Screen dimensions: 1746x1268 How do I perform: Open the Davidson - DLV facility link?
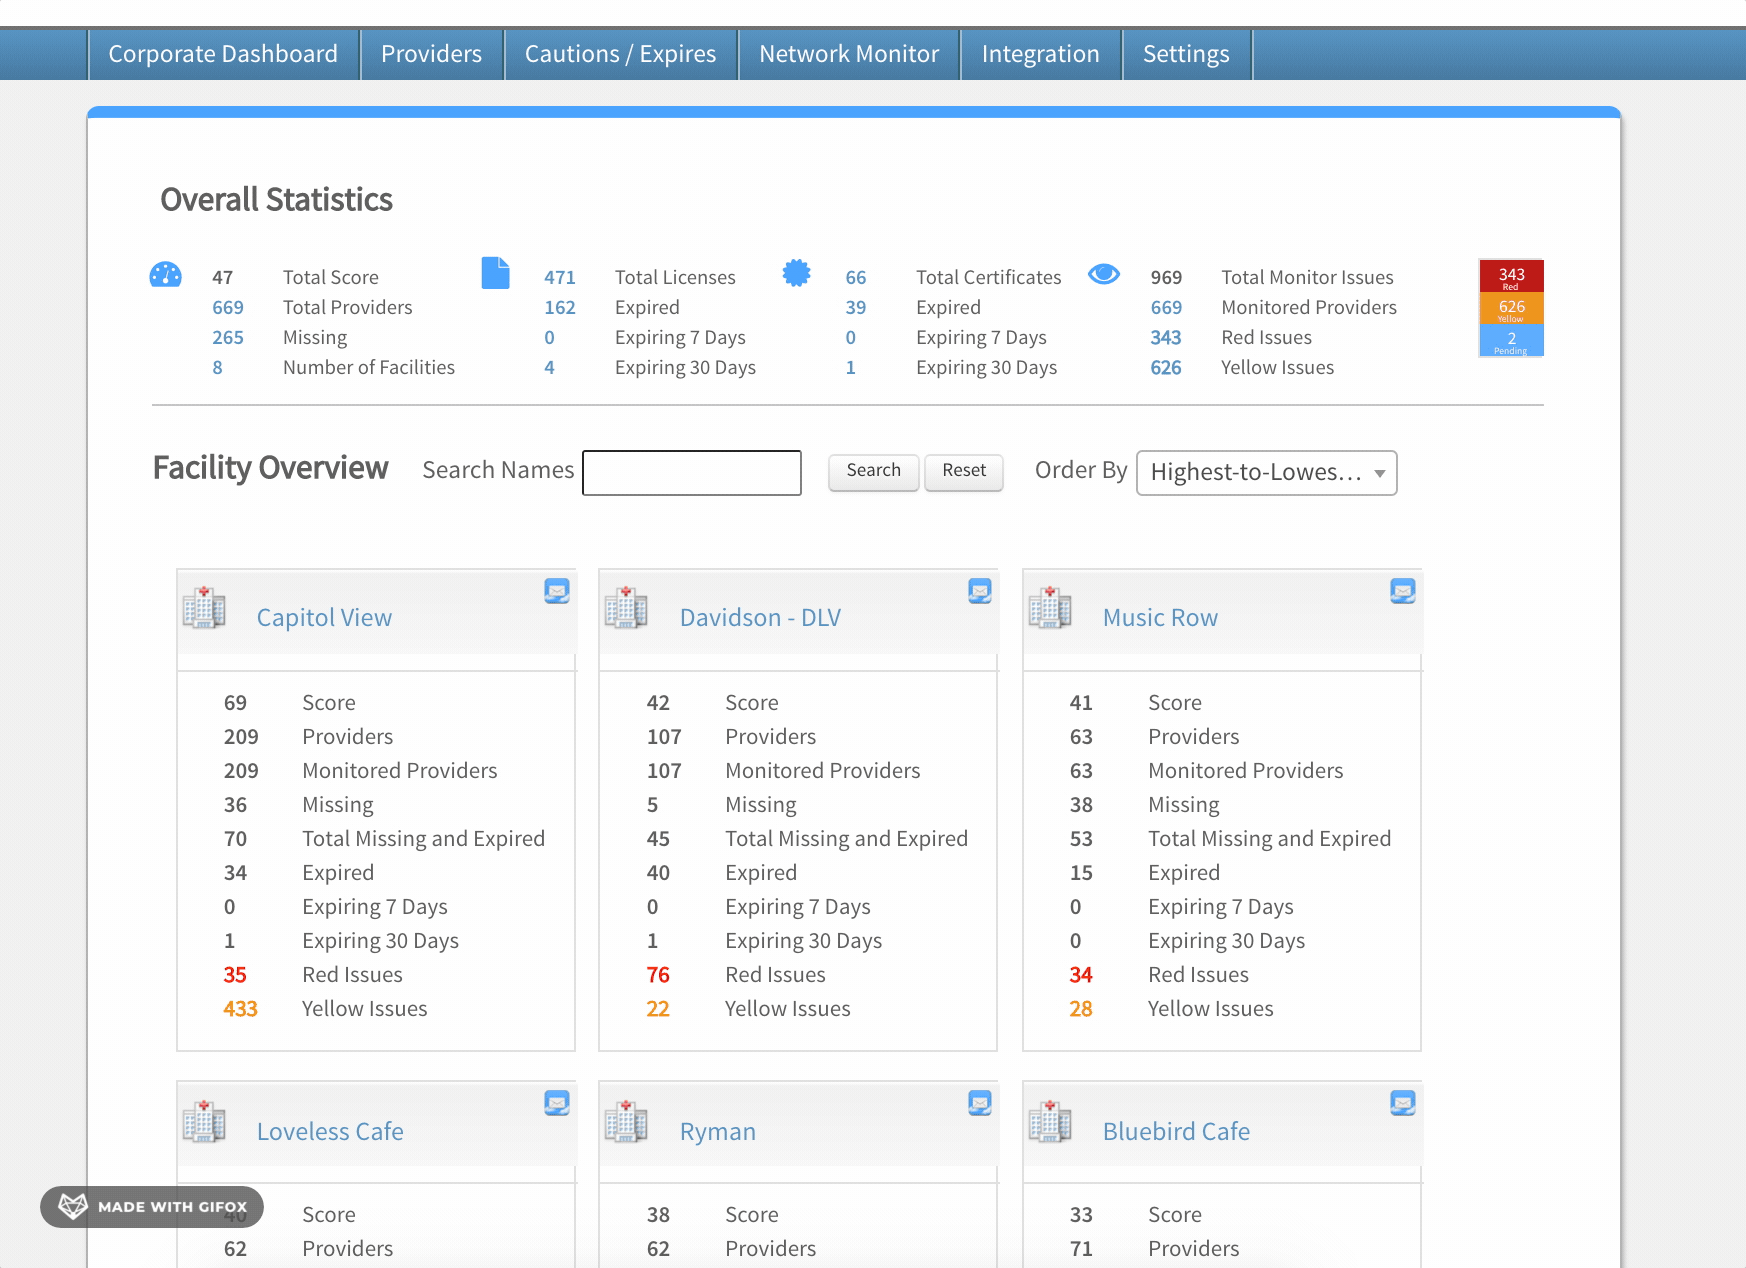pos(760,618)
